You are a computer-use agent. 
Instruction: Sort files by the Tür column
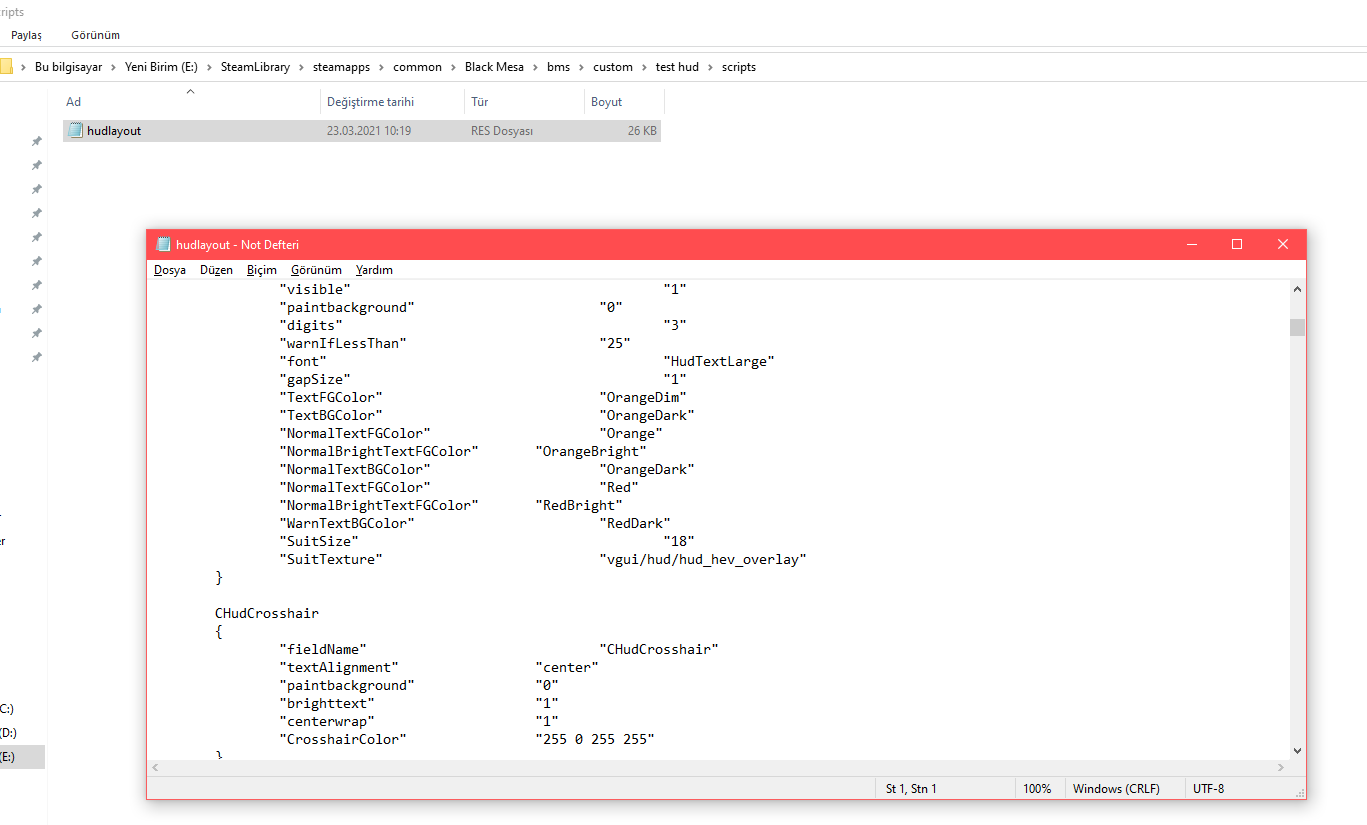[x=524, y=102]
